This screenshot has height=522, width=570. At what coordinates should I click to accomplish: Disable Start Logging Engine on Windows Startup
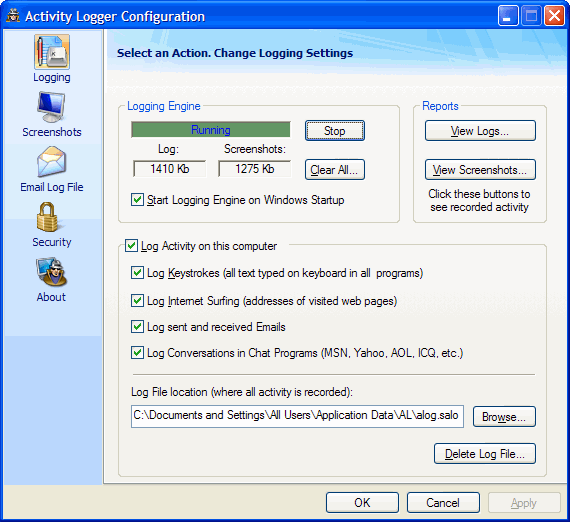[137, 200]
